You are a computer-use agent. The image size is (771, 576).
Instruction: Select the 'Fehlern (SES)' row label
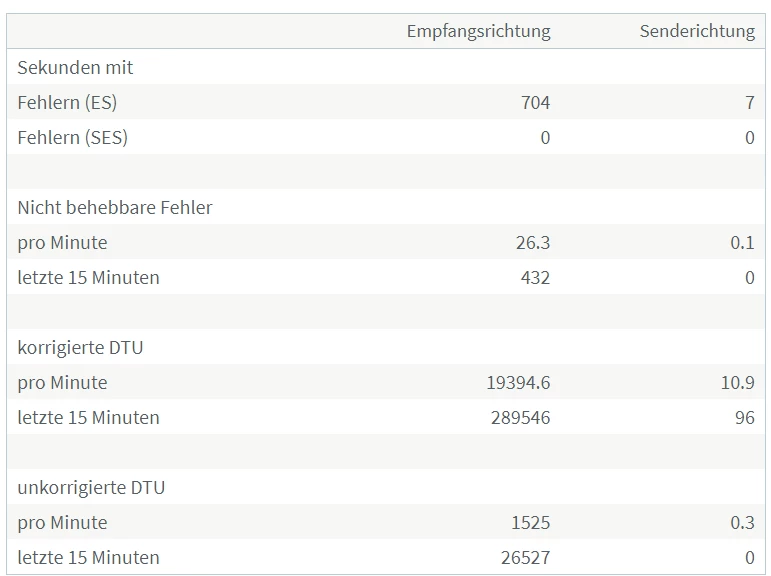(x=73, y=137)
